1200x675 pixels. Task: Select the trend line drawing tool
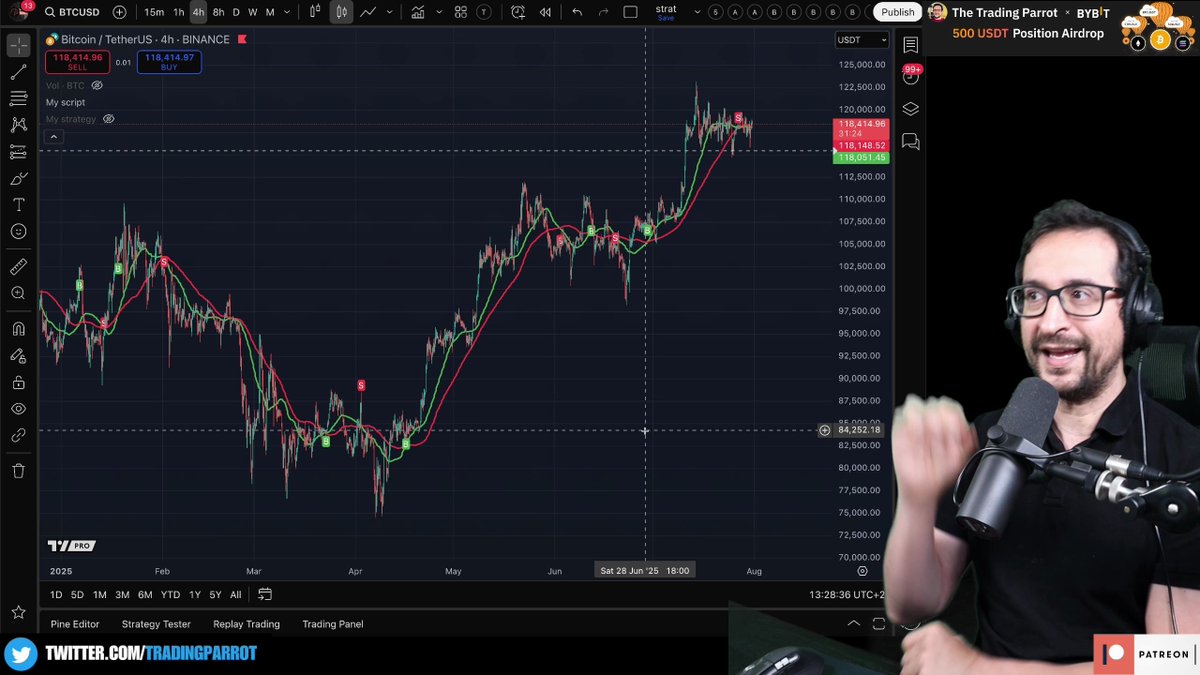tap(18, 72)
